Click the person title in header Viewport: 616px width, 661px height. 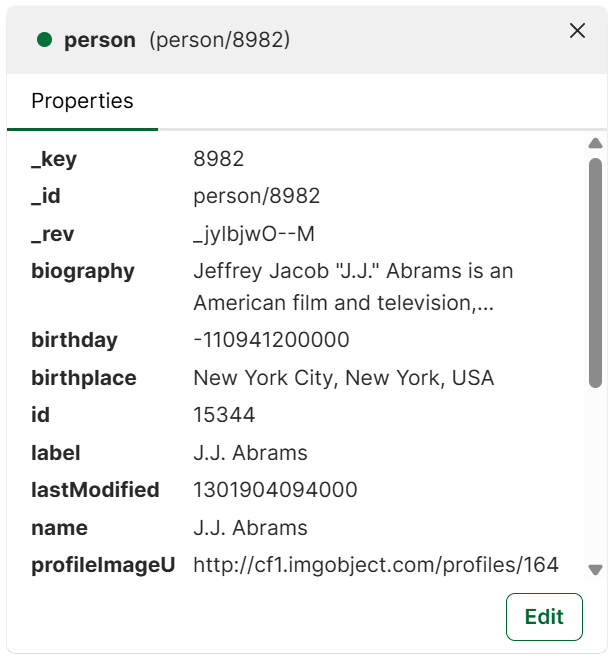(x=100, y=40)
